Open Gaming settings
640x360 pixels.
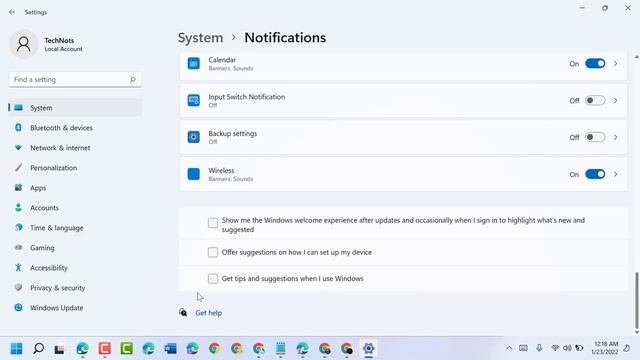[x=75, y=248]
